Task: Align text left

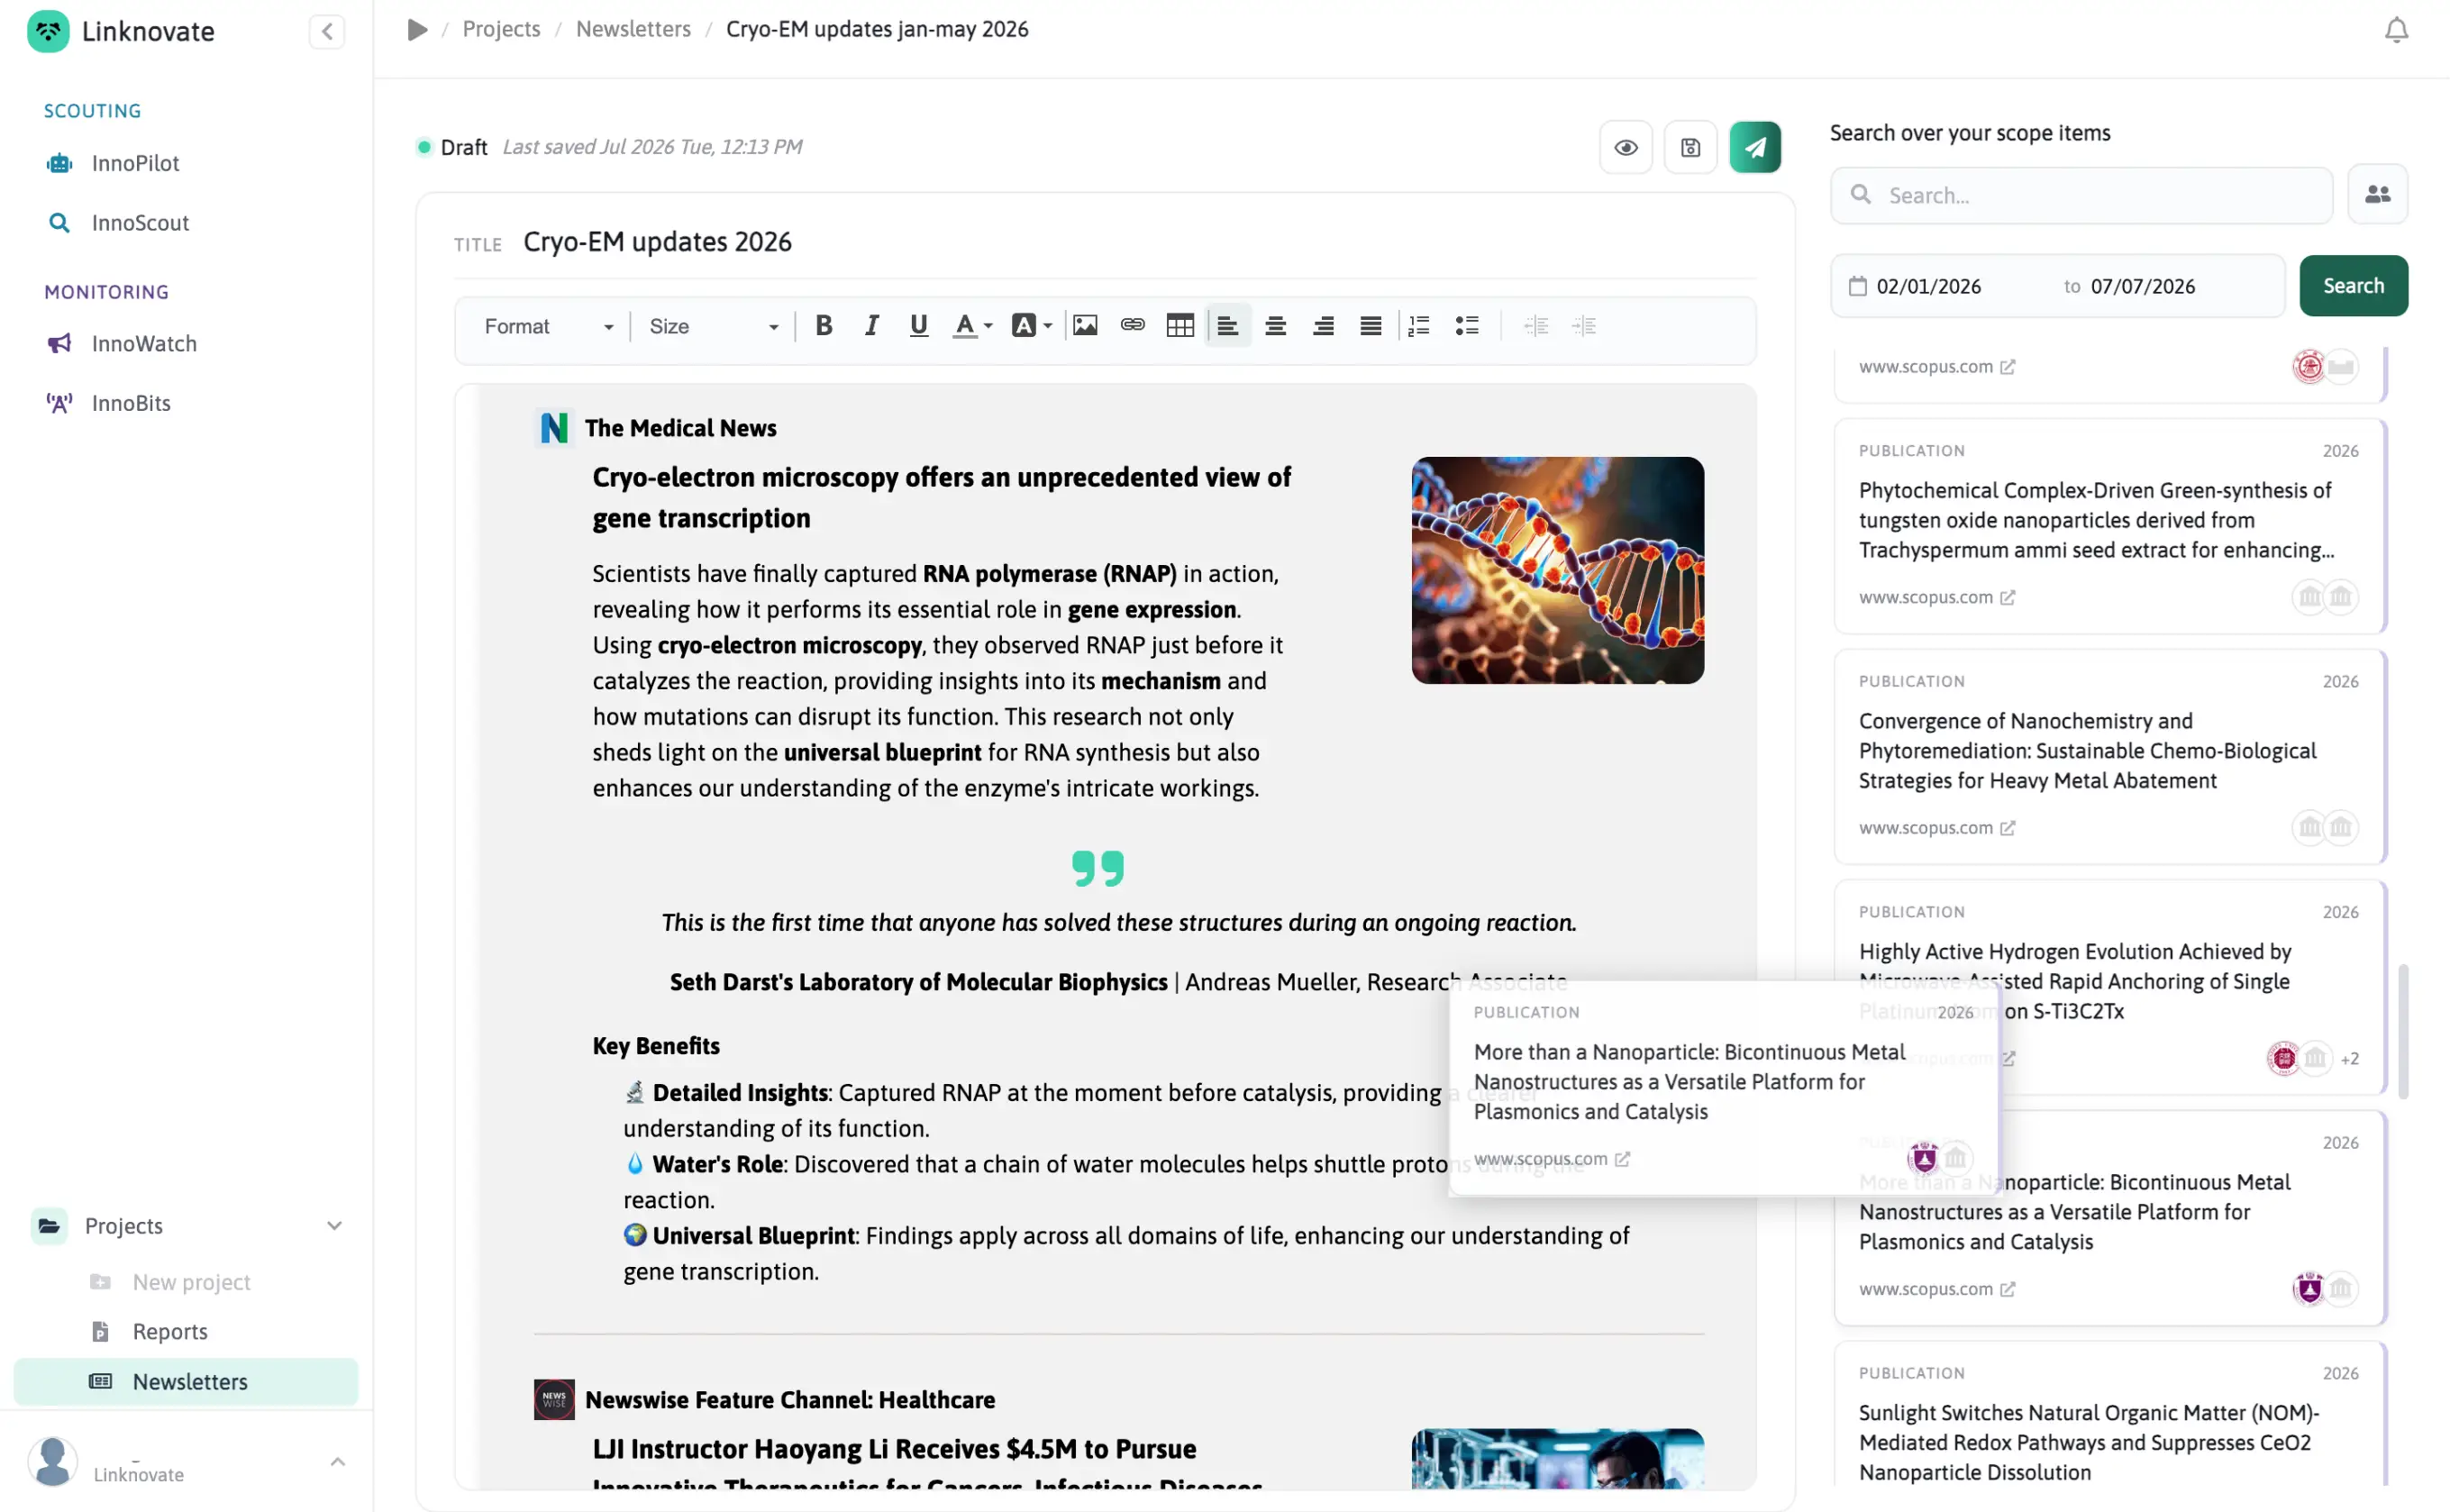Action: click(1227, 326)
